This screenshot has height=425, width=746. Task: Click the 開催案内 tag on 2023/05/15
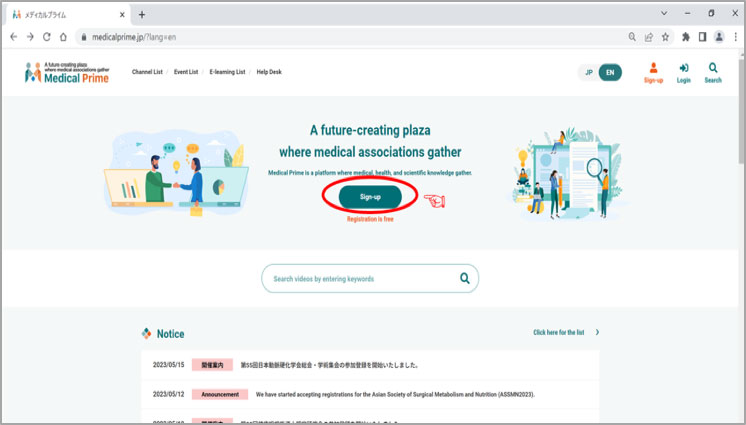(x=212, y=365)
